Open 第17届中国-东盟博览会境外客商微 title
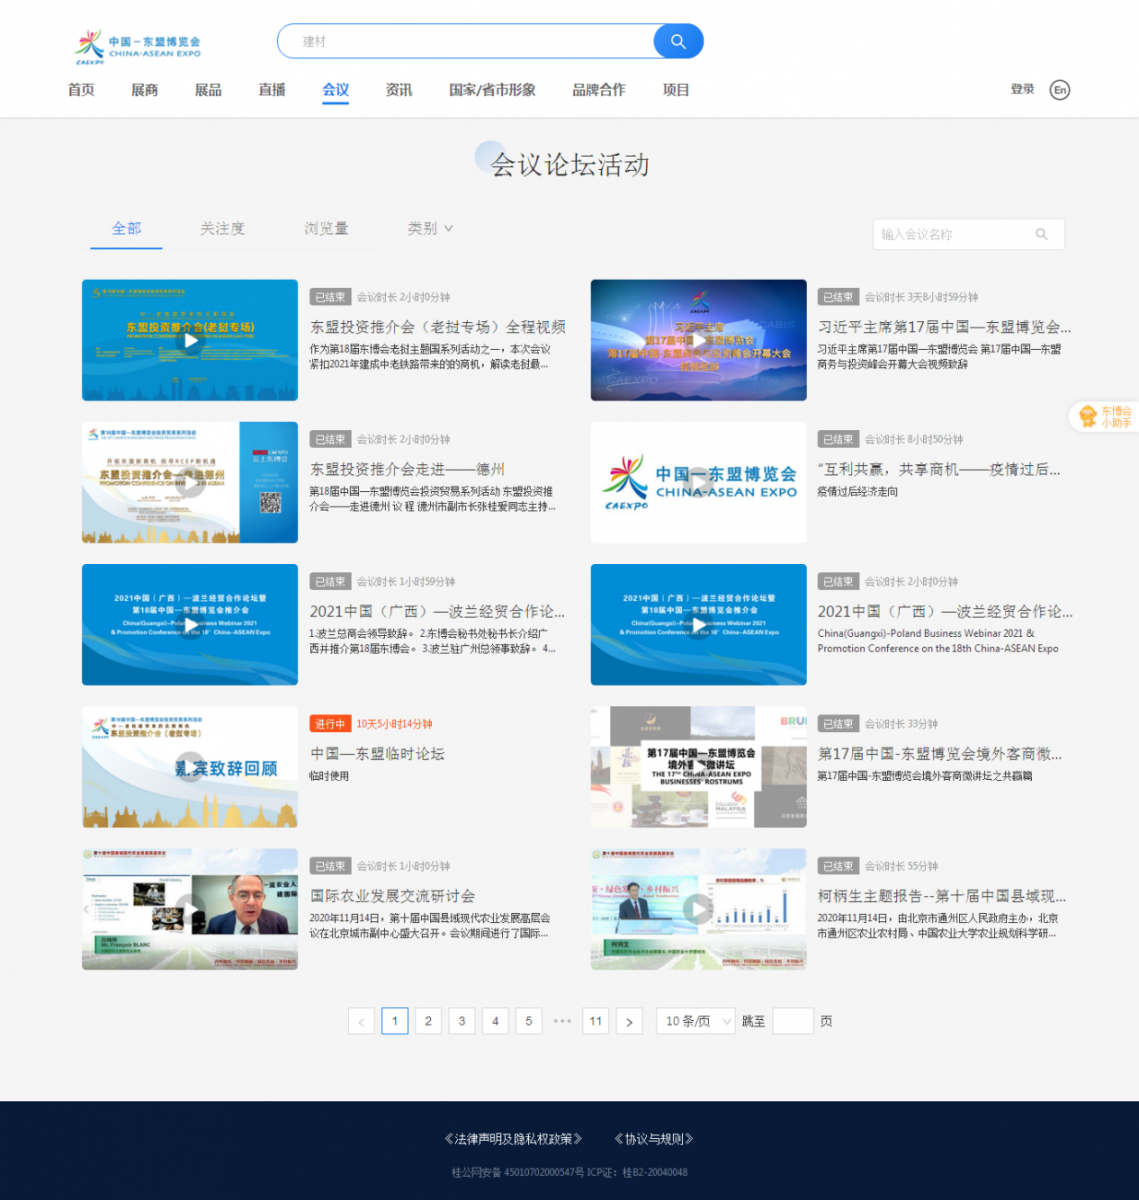This screenshot has height=1200, width=1139. [x=940, y=754]
